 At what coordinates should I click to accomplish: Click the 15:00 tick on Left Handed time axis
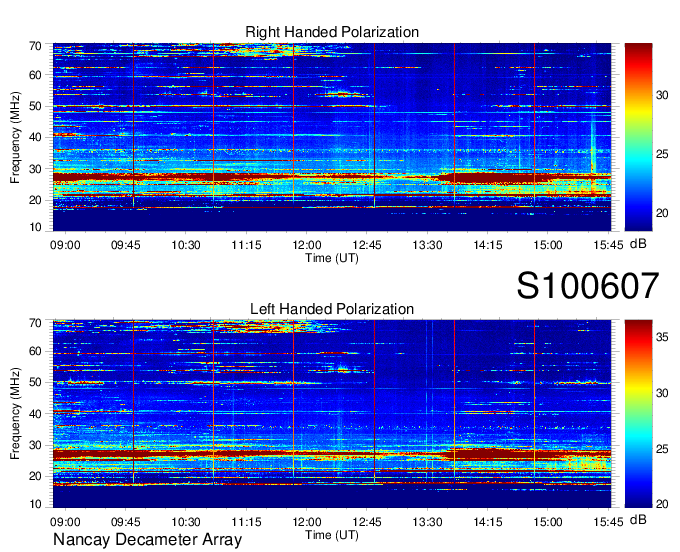point(548,522)
